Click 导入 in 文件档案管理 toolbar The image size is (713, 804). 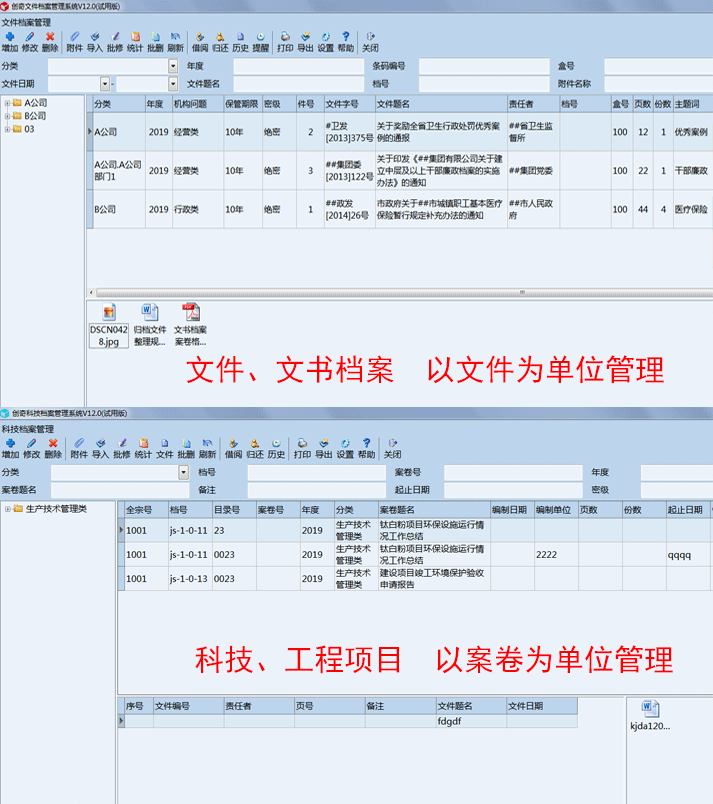95,42
